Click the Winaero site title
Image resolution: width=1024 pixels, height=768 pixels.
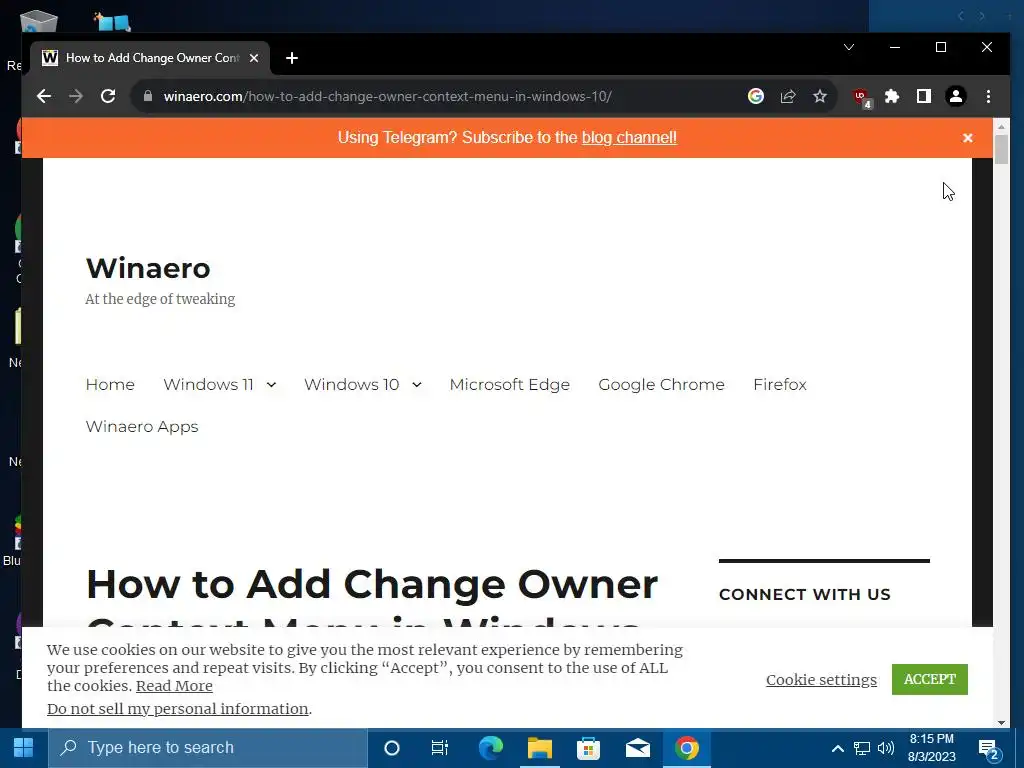(x=148, y=268)
